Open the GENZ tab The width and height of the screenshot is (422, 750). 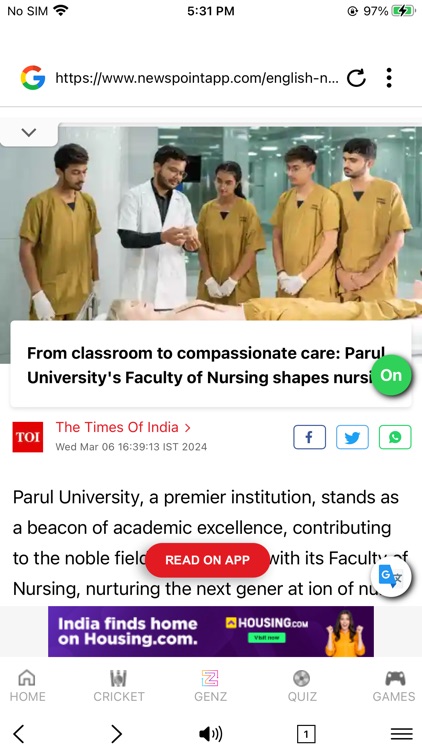pyautogui.click(x=211, y=685)
